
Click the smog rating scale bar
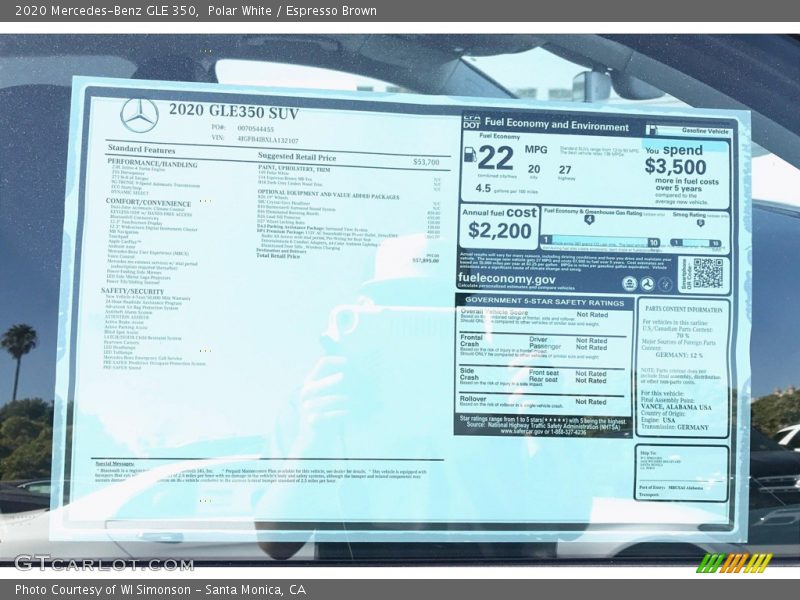[696, 243]
